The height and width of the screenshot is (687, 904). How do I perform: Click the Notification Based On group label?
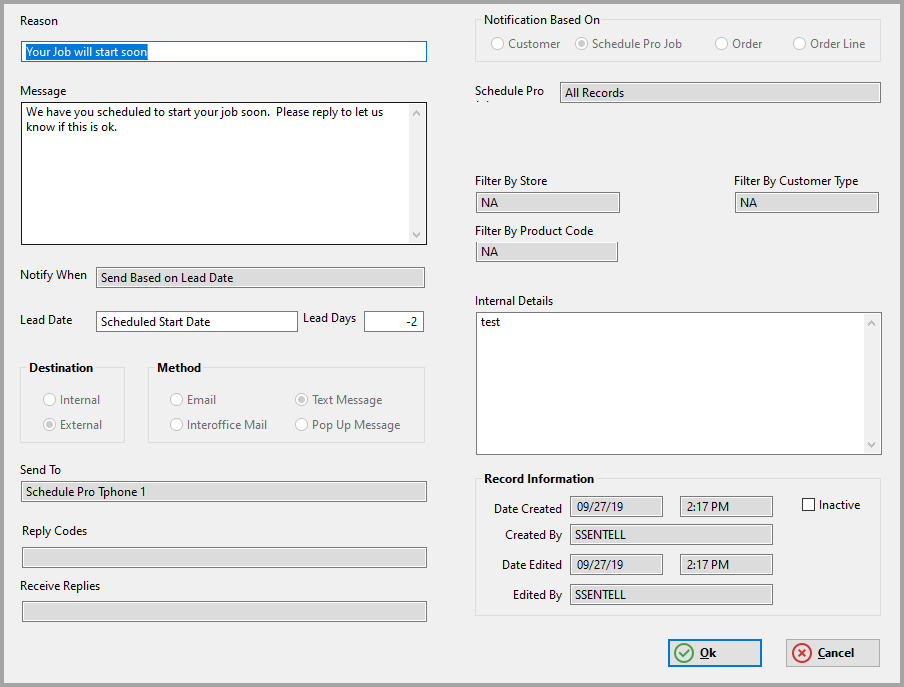coord(542,20)
